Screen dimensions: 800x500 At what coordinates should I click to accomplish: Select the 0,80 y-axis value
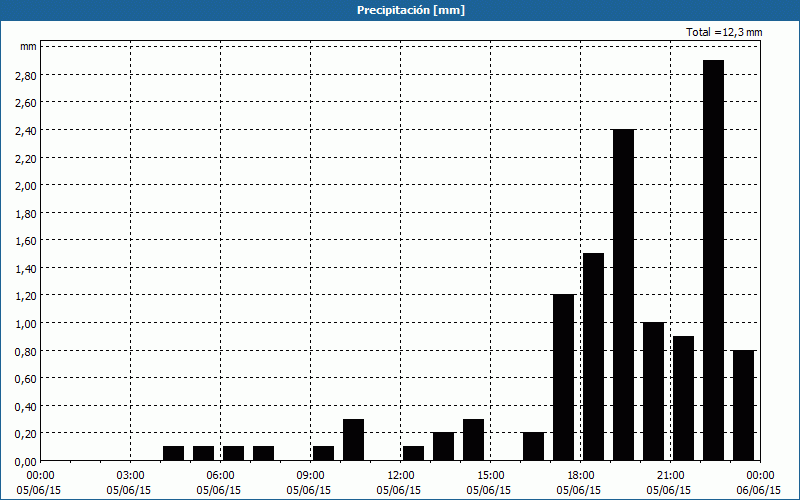(x=26, y=351)
